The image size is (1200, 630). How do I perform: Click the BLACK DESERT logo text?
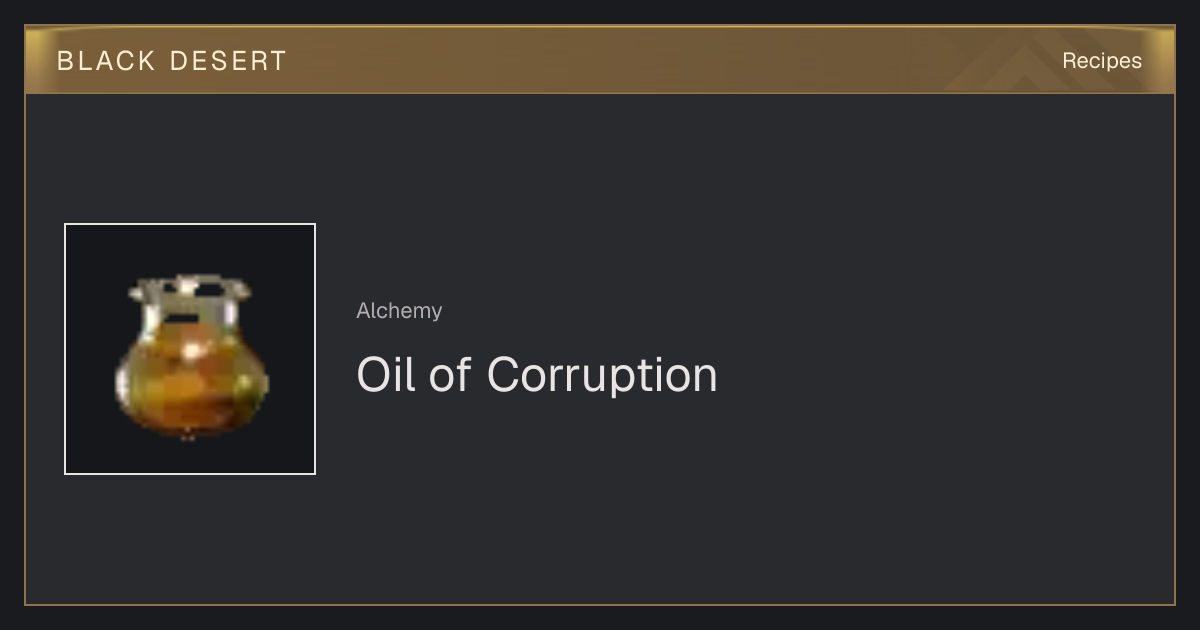172,61
